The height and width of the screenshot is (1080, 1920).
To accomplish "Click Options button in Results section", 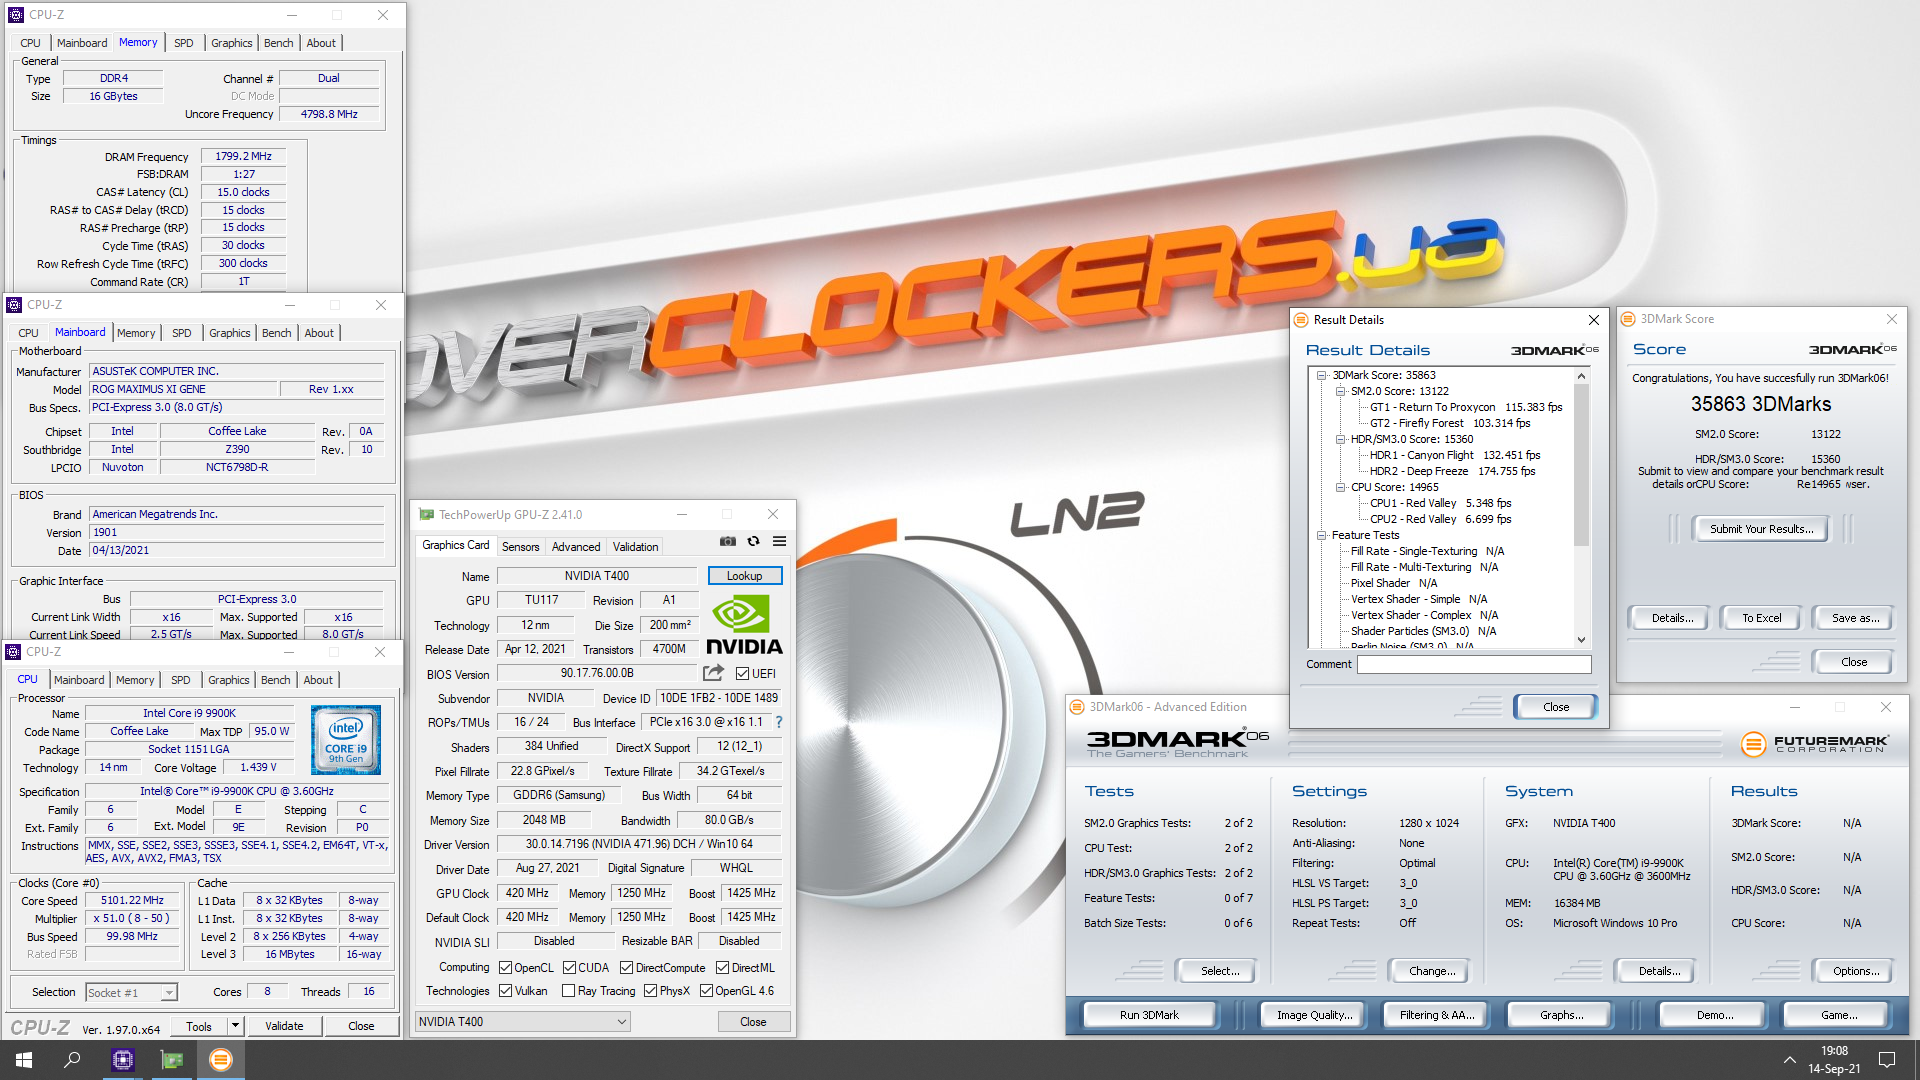I will coord(1856,971).
